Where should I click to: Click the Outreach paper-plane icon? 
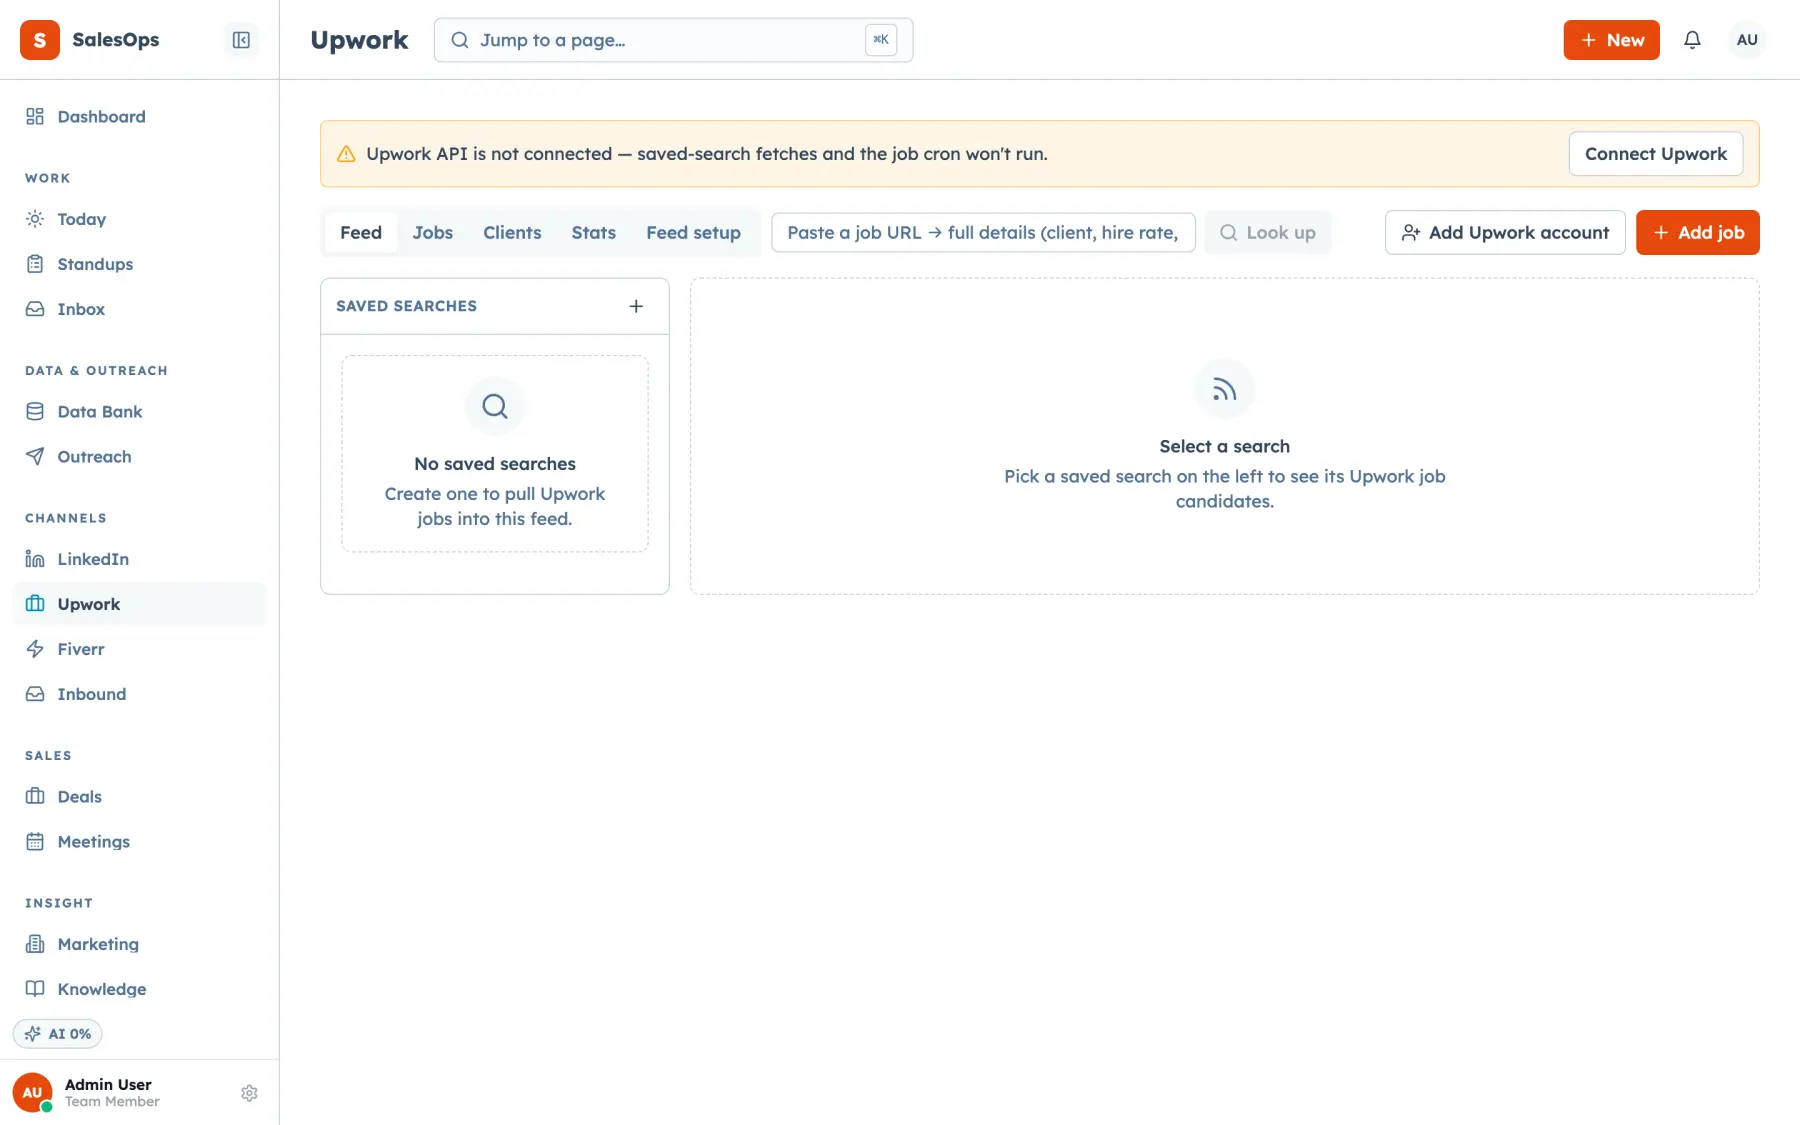(x=35, y=457)
